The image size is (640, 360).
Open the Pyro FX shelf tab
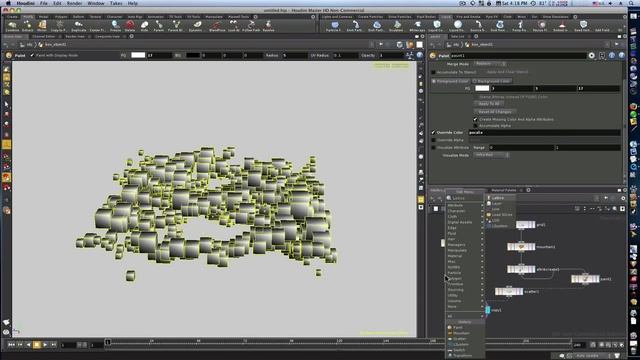pyautogui.click(x=491, y=17)
